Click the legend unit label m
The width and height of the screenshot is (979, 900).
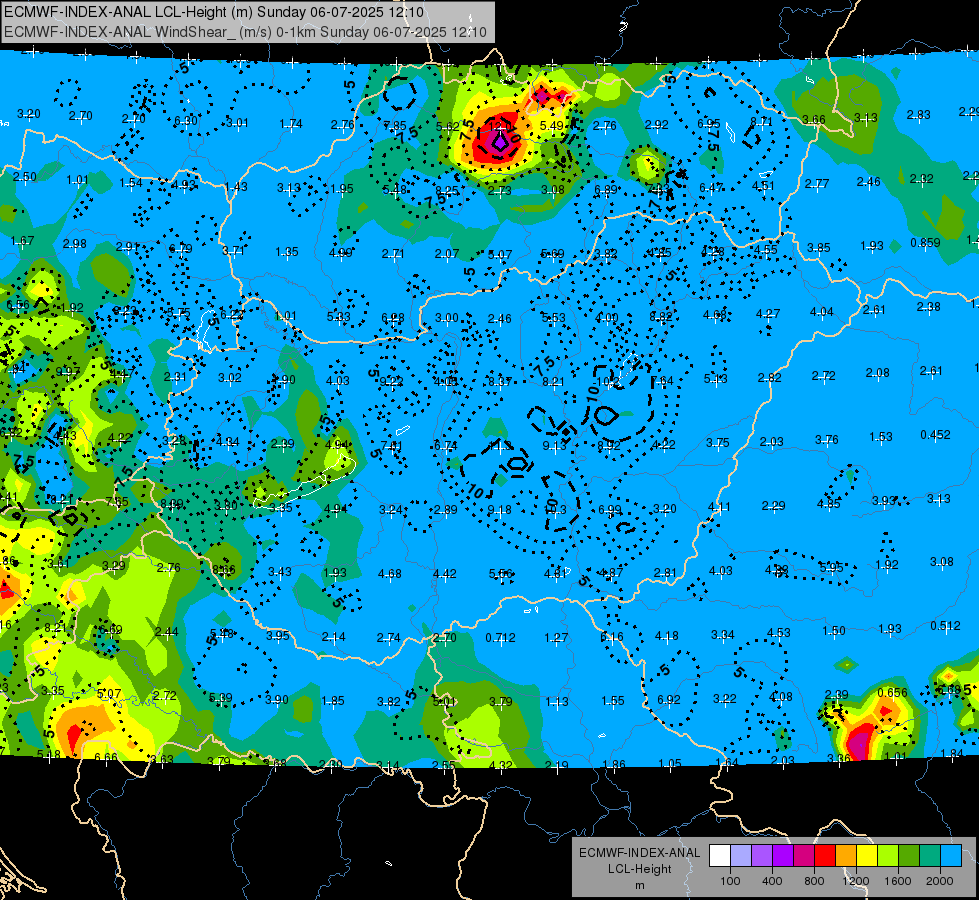639,885
